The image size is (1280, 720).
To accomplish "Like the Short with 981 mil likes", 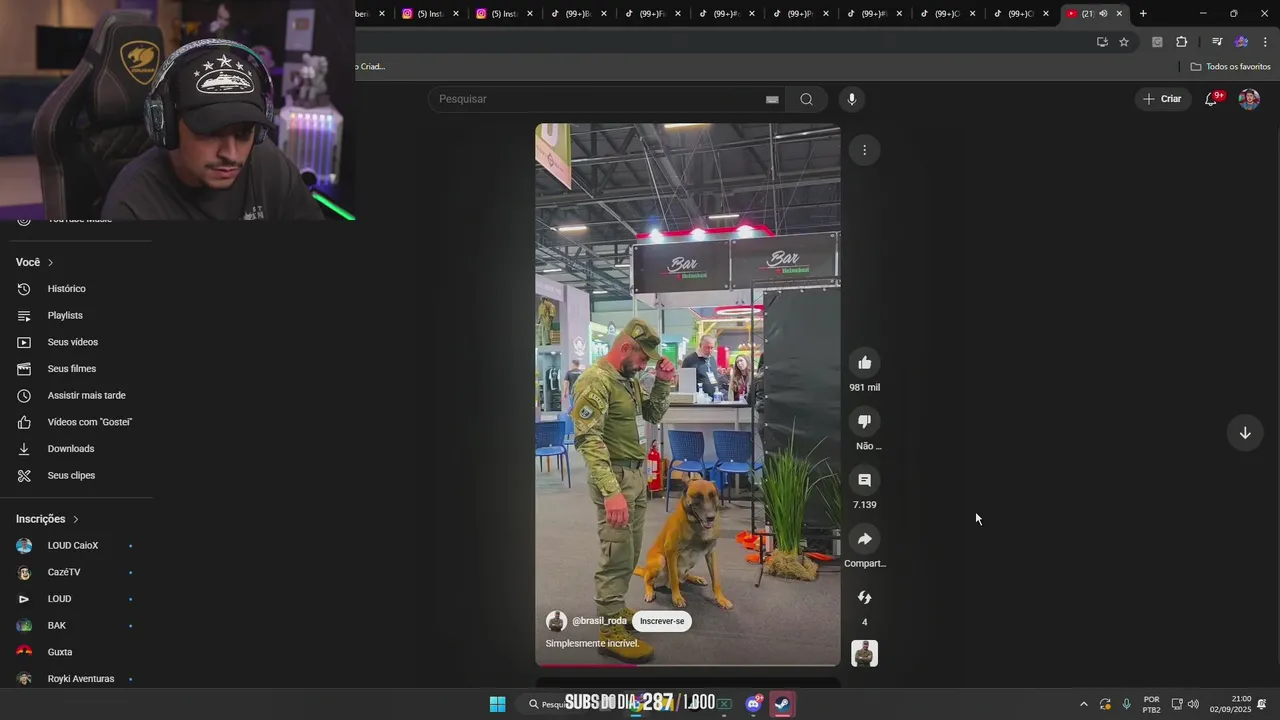I will point(865,363).
